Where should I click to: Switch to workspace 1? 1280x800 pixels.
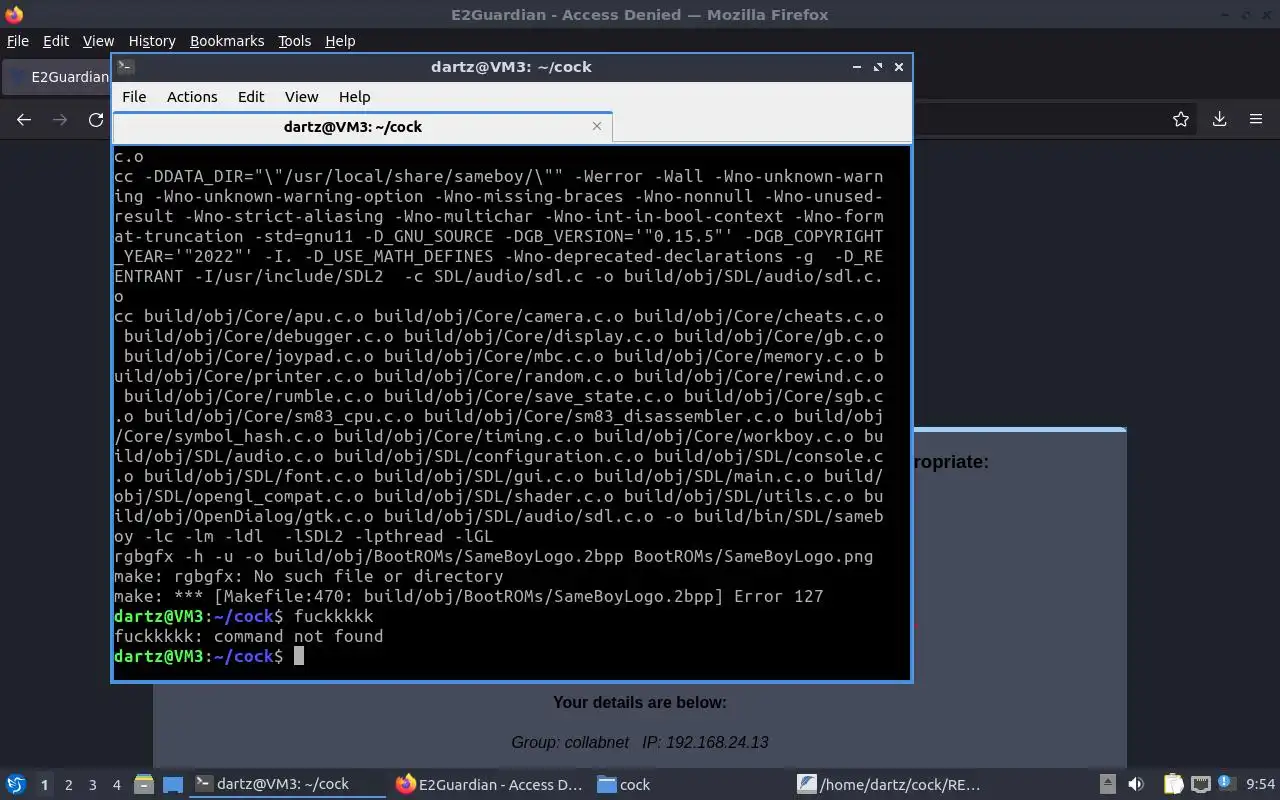click(x=44, y=785)
